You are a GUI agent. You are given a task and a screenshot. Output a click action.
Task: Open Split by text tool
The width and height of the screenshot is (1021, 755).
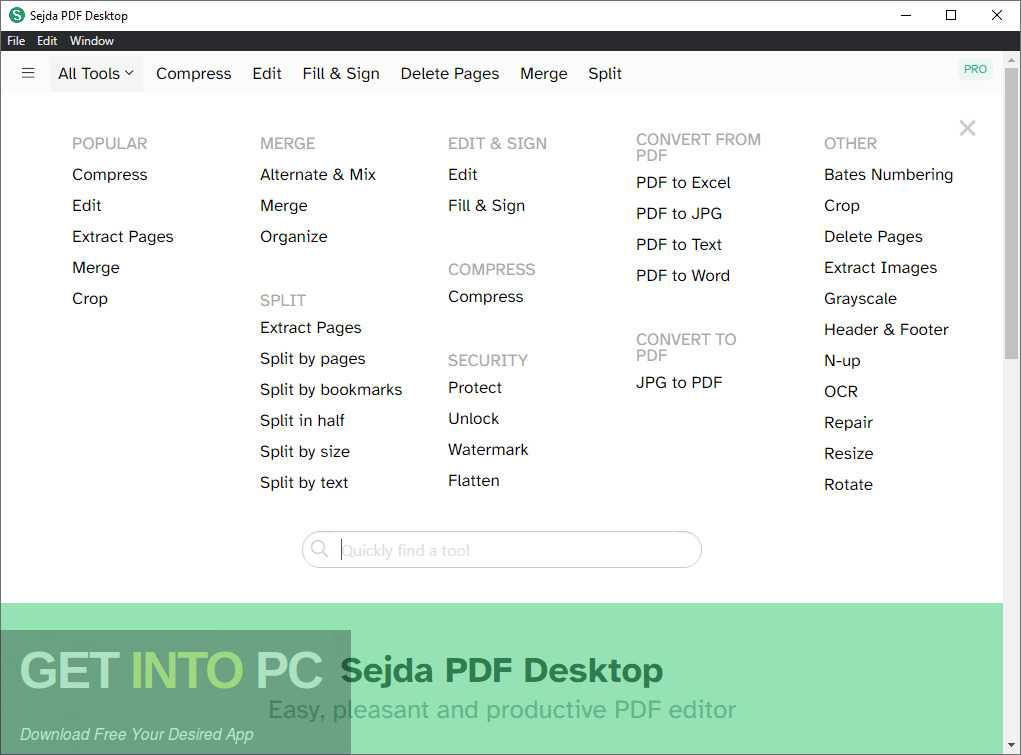tap(304, 483)
